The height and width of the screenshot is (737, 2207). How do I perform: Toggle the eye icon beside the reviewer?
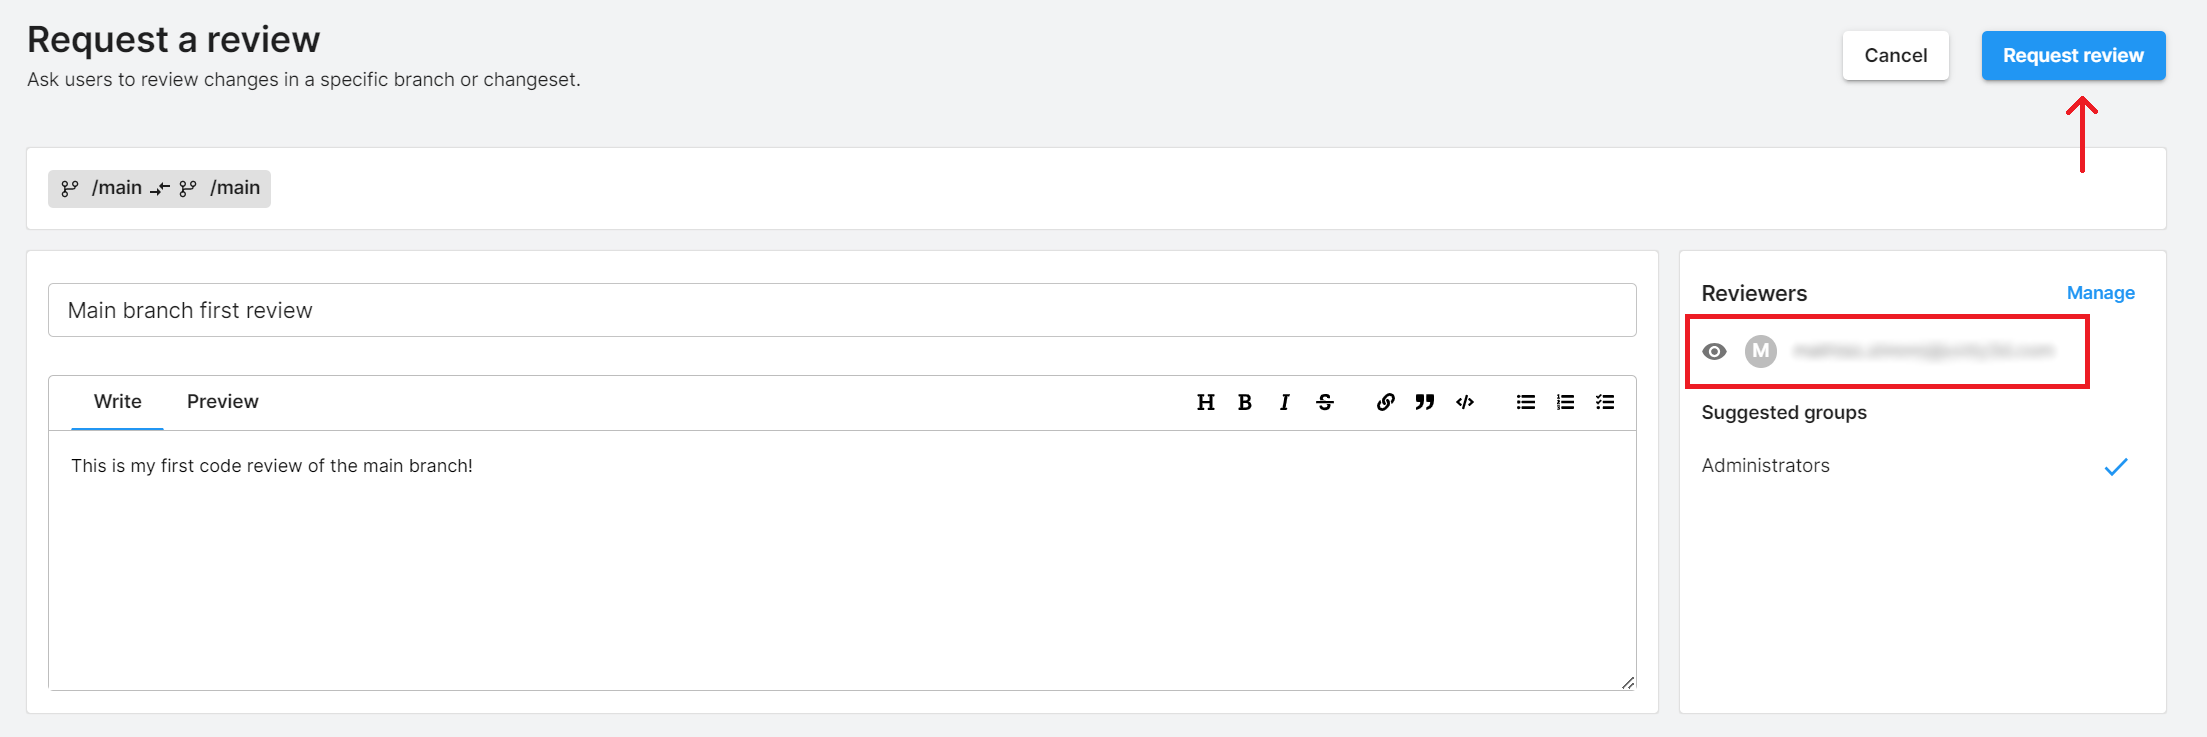point(1714,351)
